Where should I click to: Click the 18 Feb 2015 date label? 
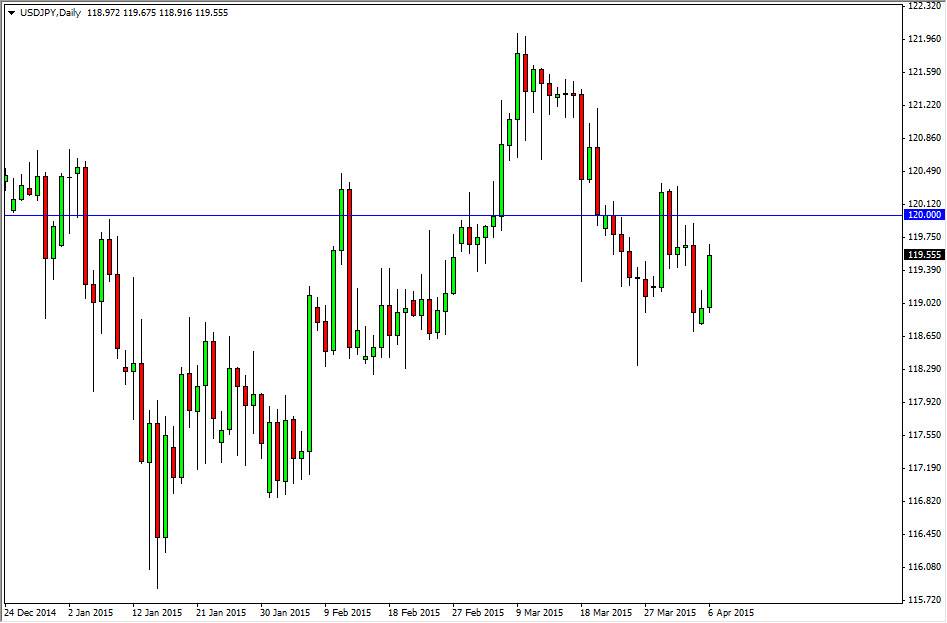pos(413,611)
